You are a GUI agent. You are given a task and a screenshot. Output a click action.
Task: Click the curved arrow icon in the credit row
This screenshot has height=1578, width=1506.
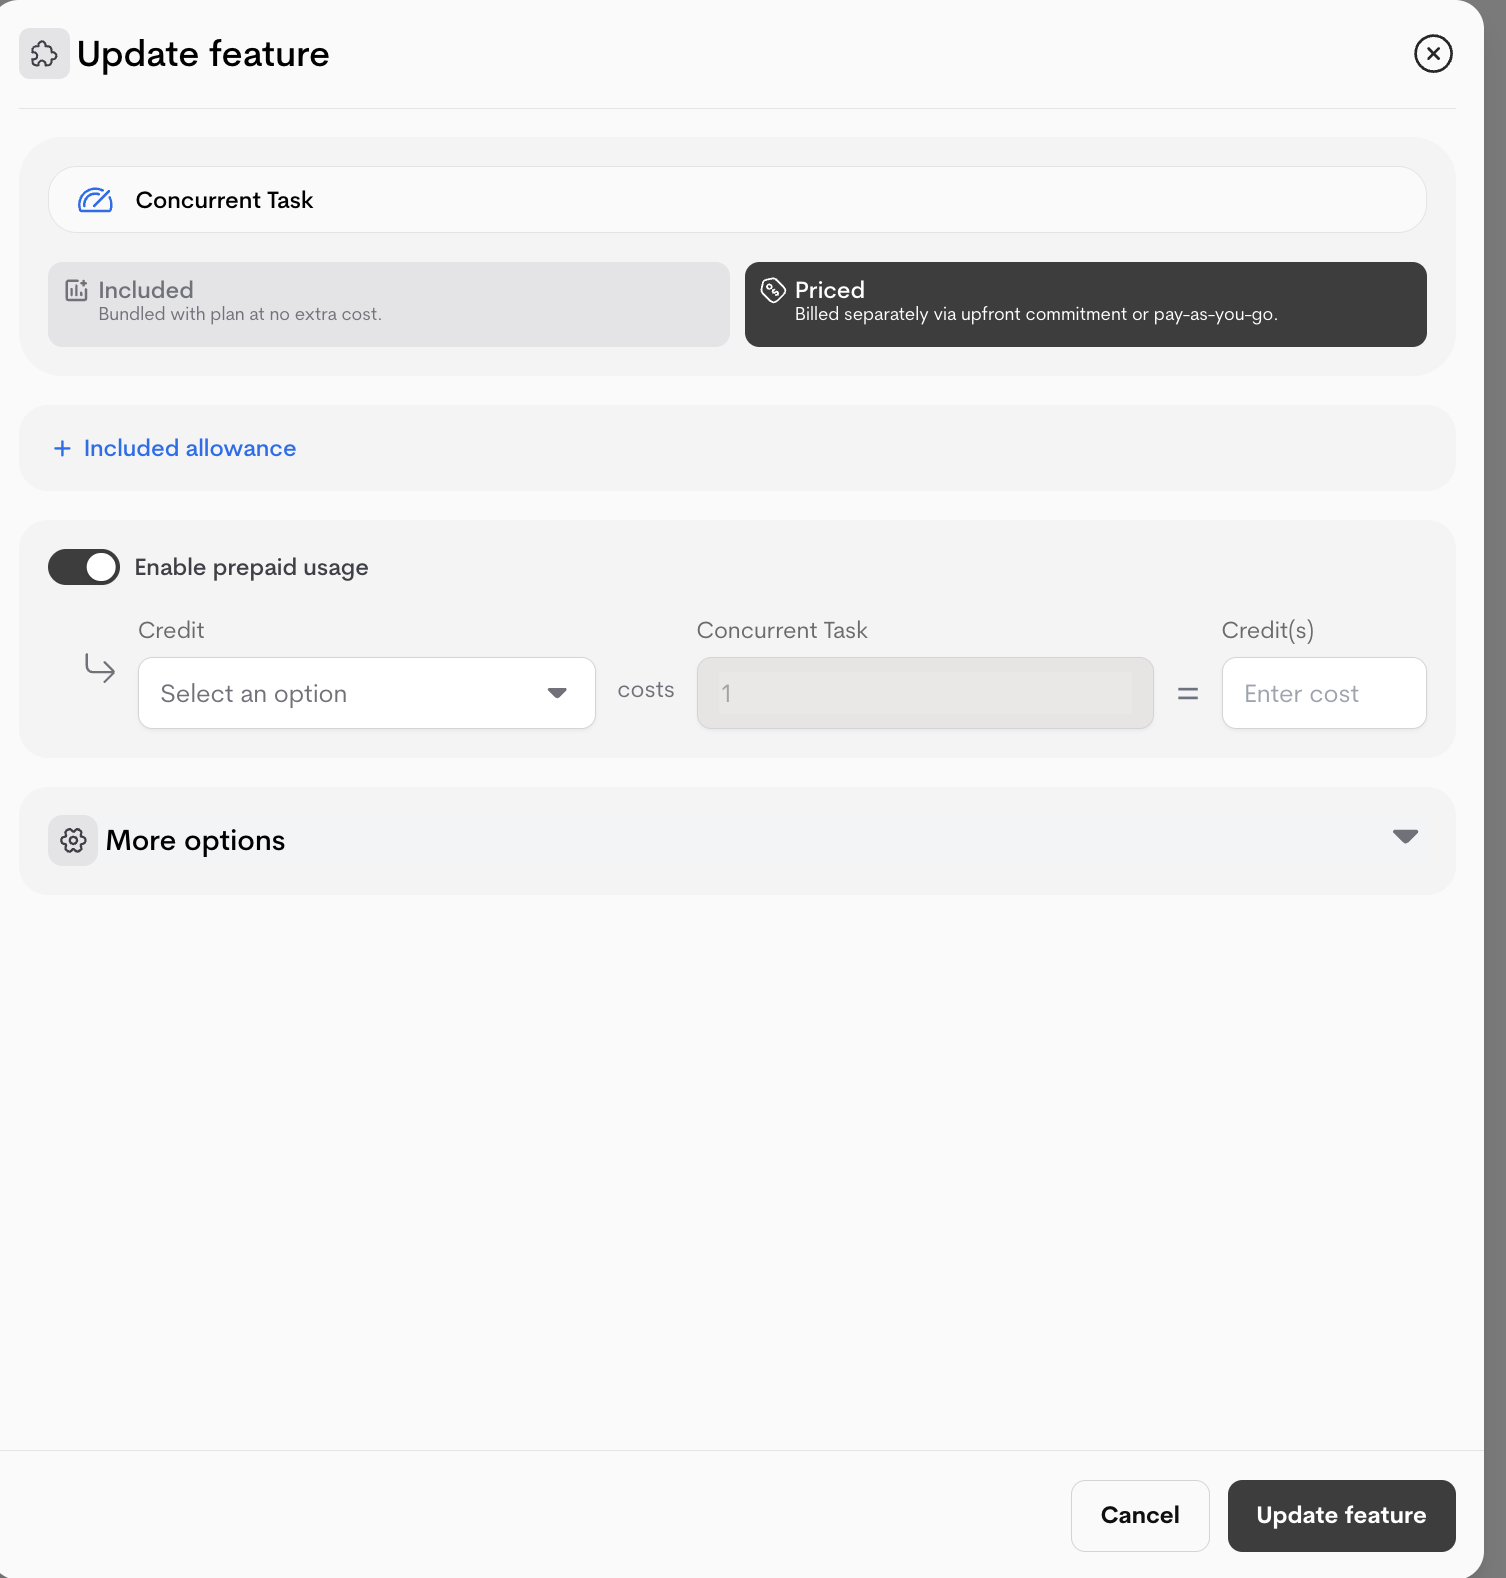pos(100,668)
